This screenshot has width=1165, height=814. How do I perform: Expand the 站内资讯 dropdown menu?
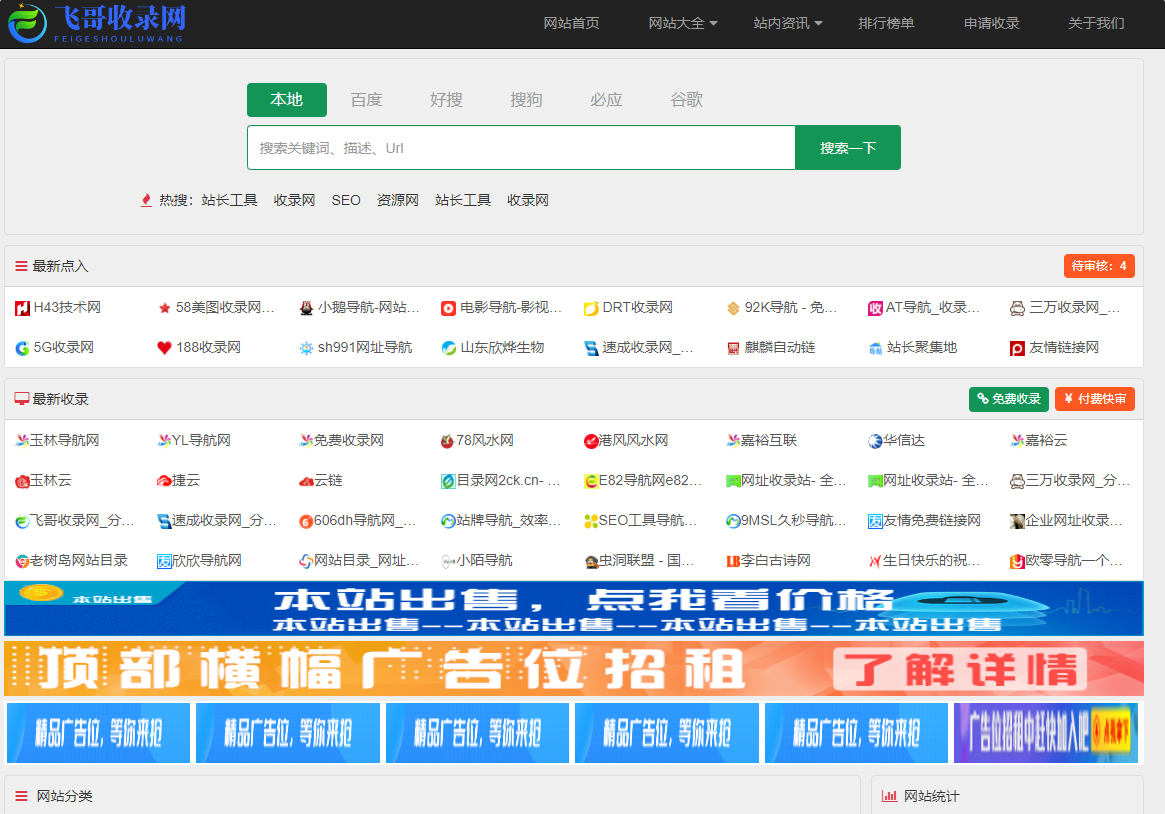[788, 23]
